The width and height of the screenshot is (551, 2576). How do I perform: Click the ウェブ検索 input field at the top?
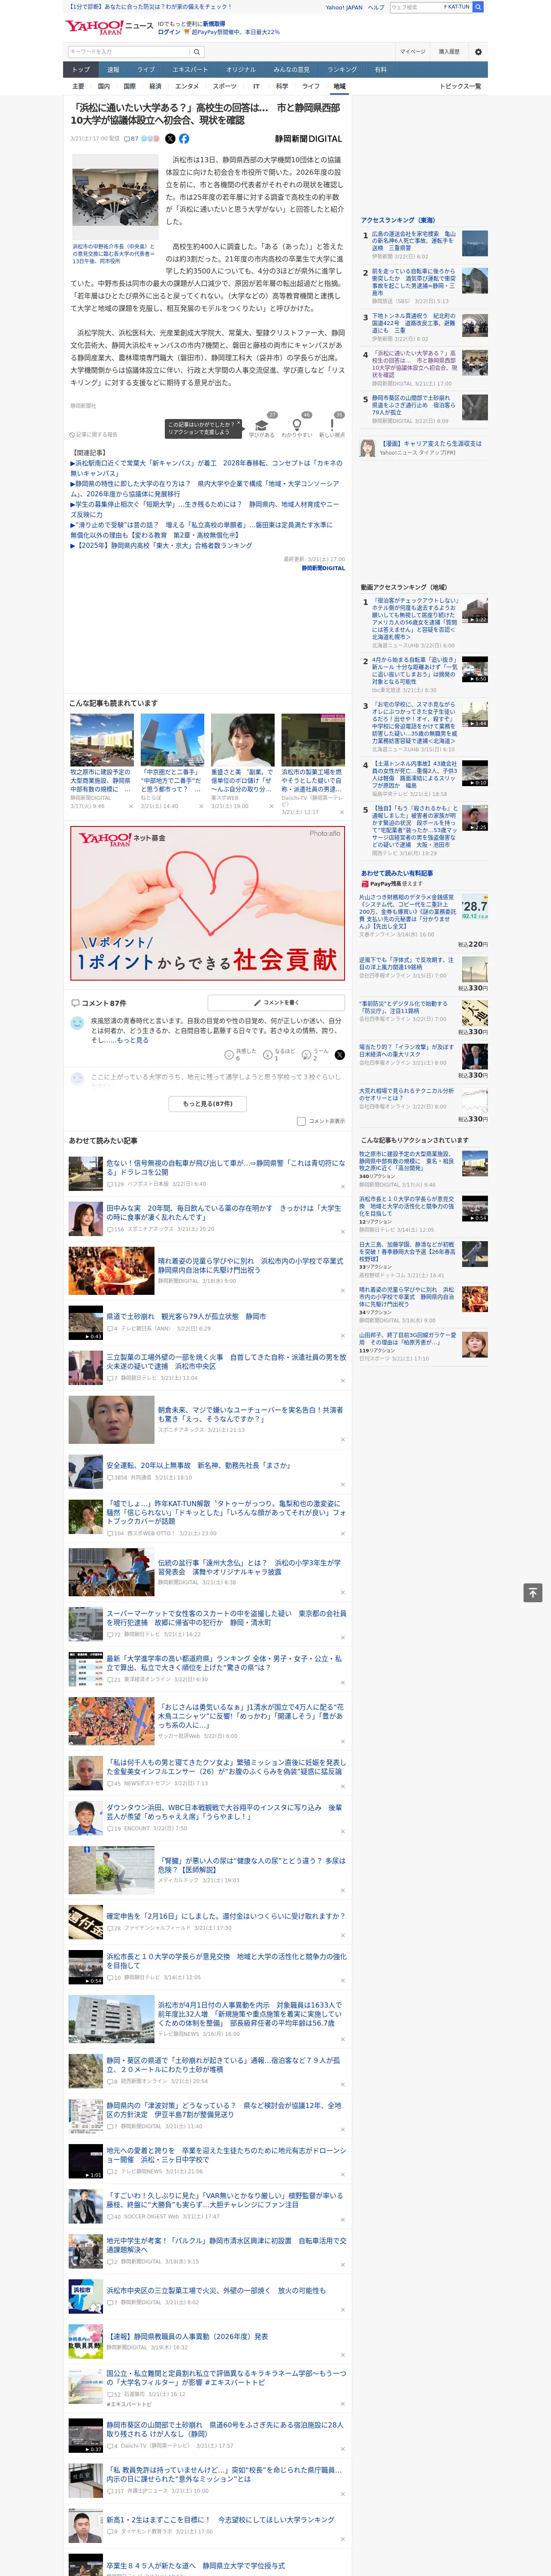point(415,7)
